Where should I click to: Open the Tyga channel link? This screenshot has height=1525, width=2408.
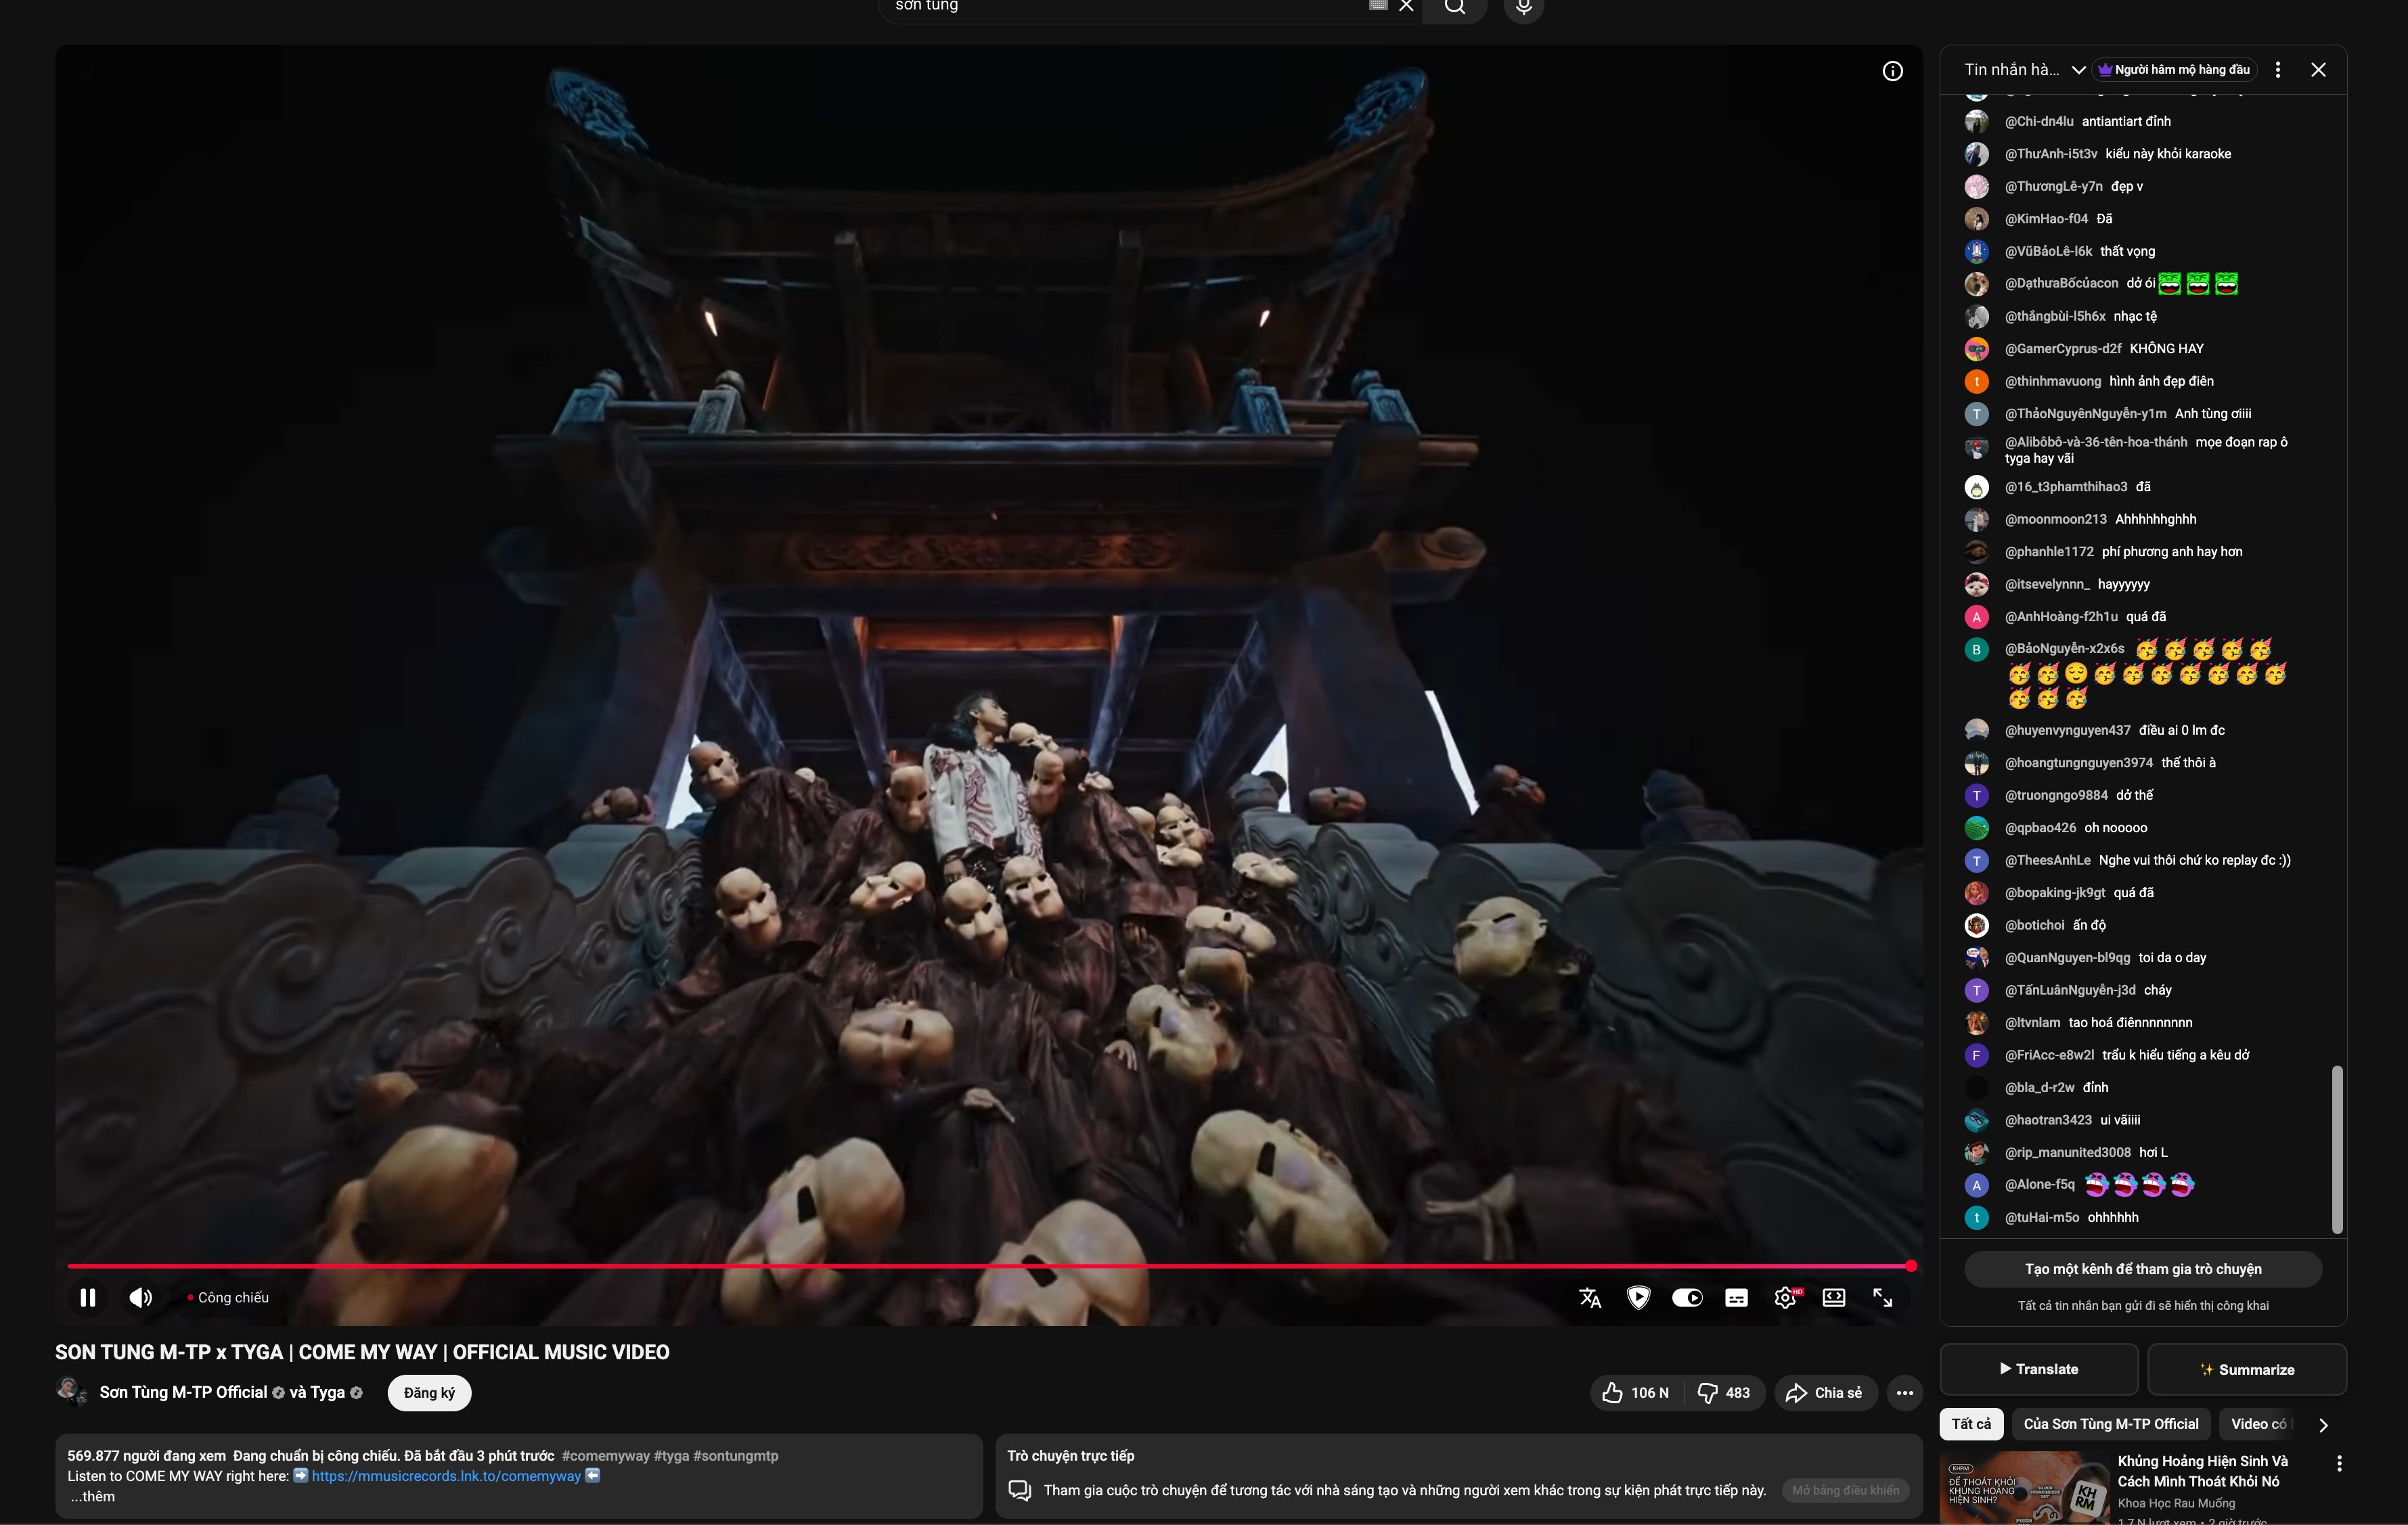pos(327,1392)
